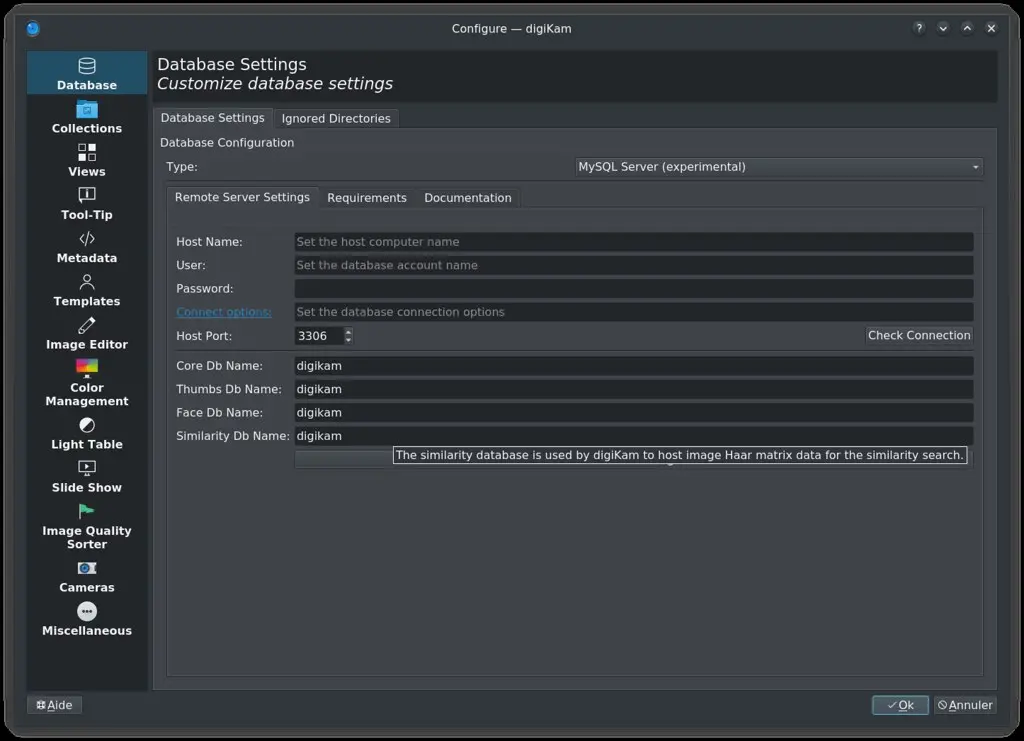Click the Aide button
The image size is (1024, 741).
click(x=54, y=705)
